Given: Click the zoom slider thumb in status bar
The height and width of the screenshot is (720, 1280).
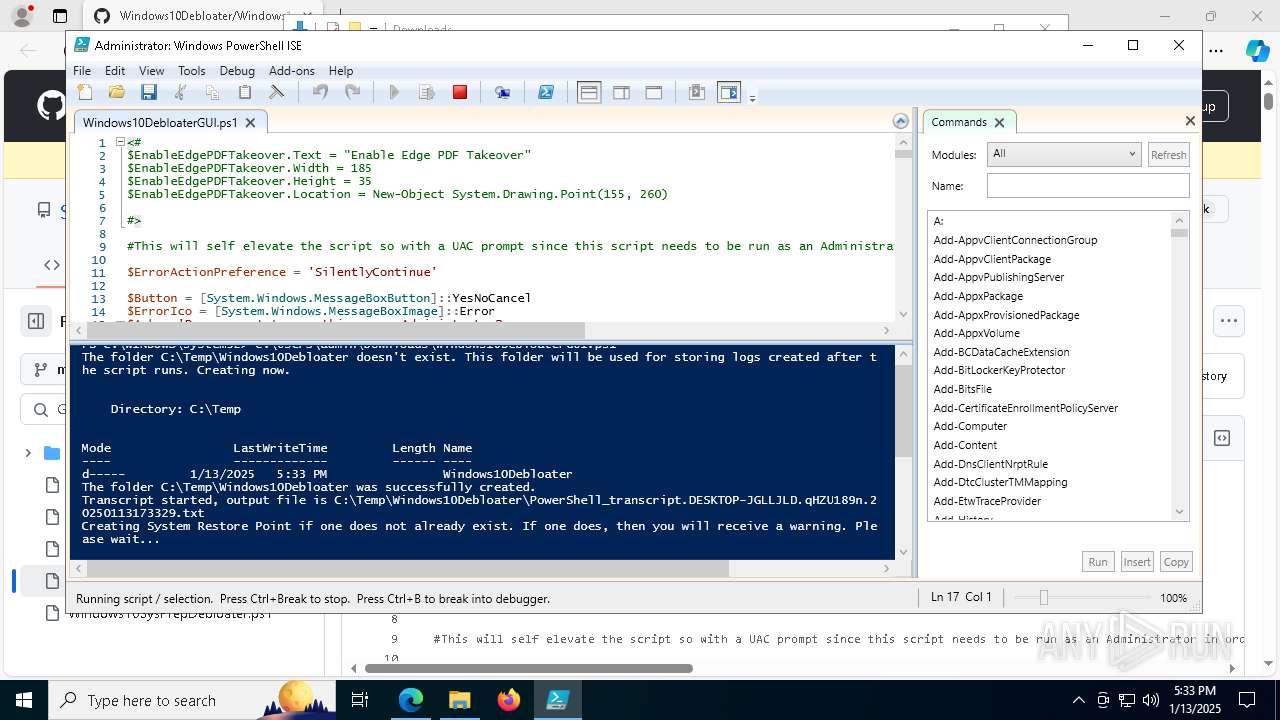Looking at the screenshot, I should point(1043,597).
